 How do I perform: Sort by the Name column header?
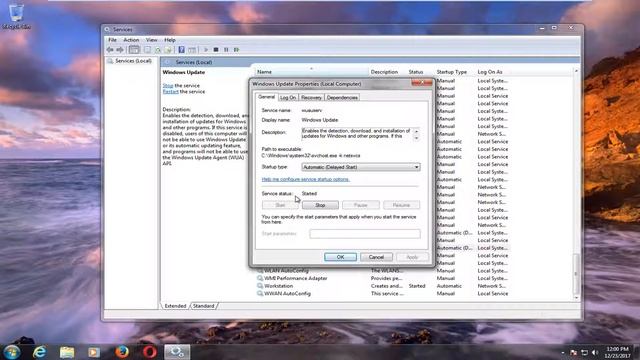(x=311, y=72)
